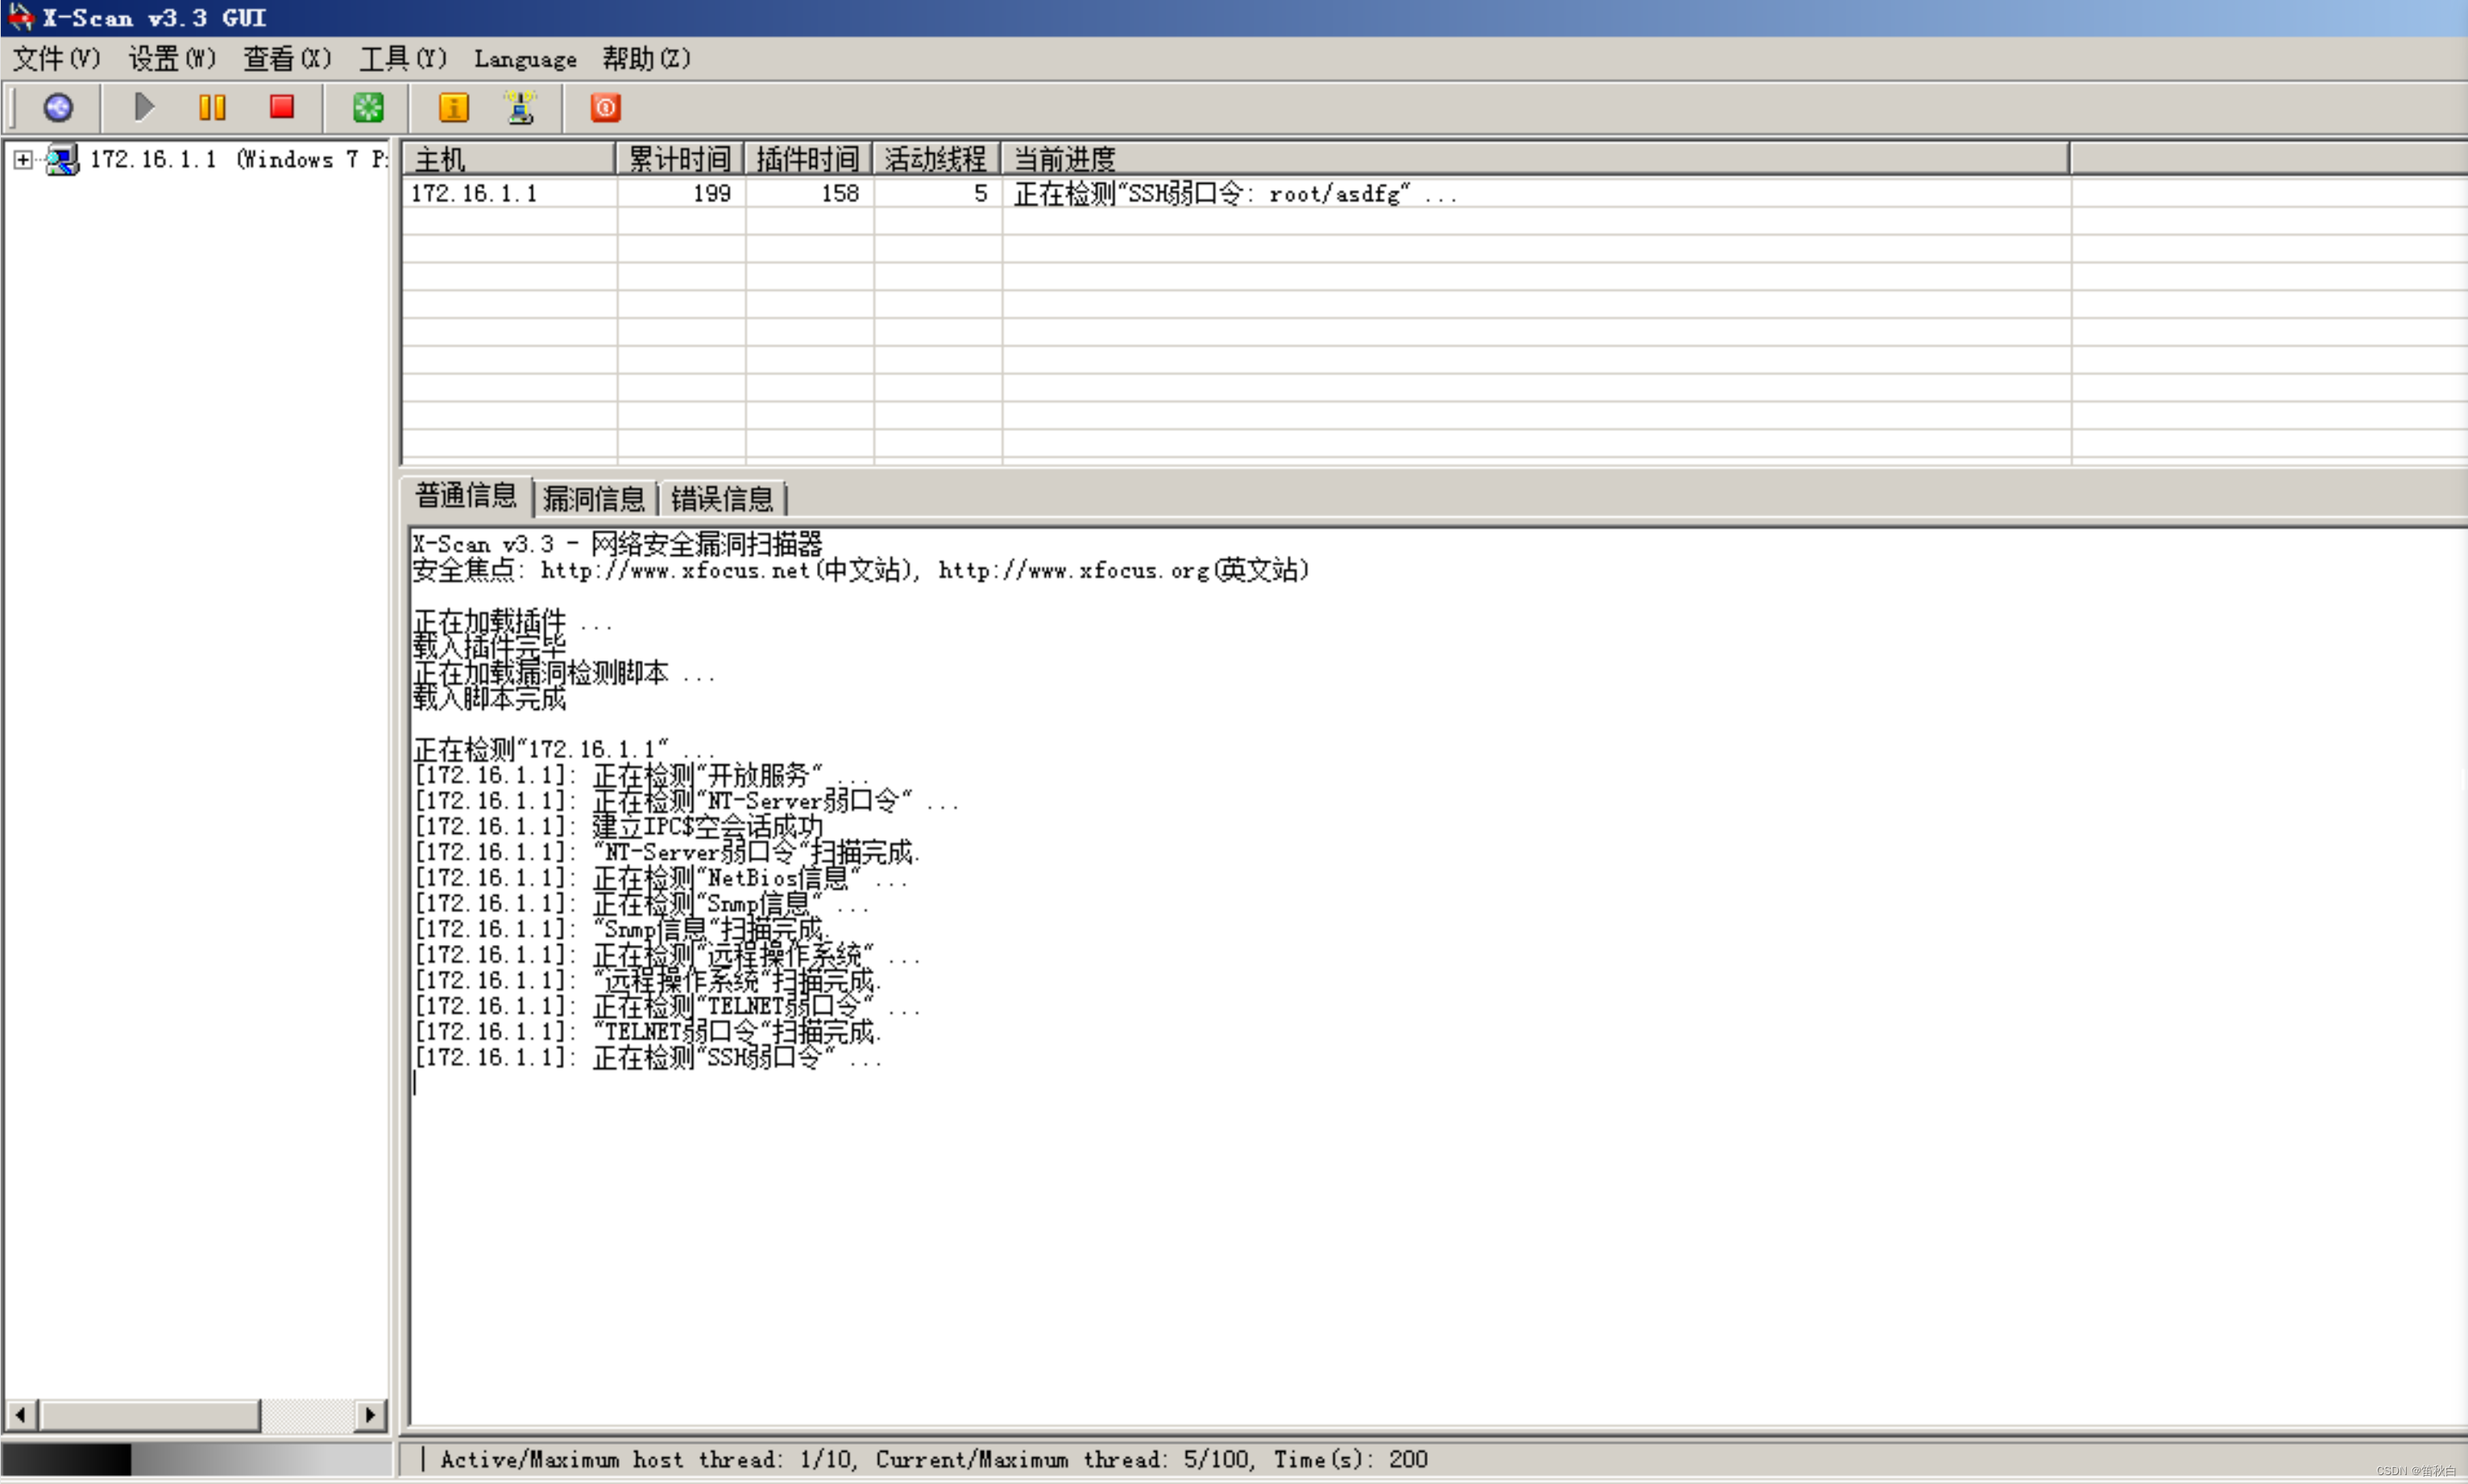Switch to 漏洞信息 tab

point(594,498)
